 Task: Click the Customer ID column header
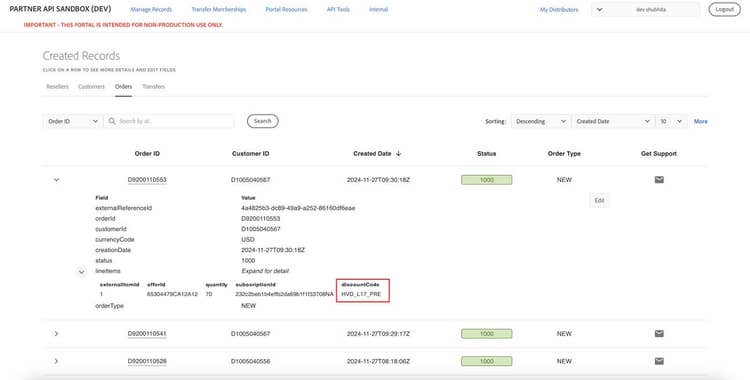click(251, 154)
